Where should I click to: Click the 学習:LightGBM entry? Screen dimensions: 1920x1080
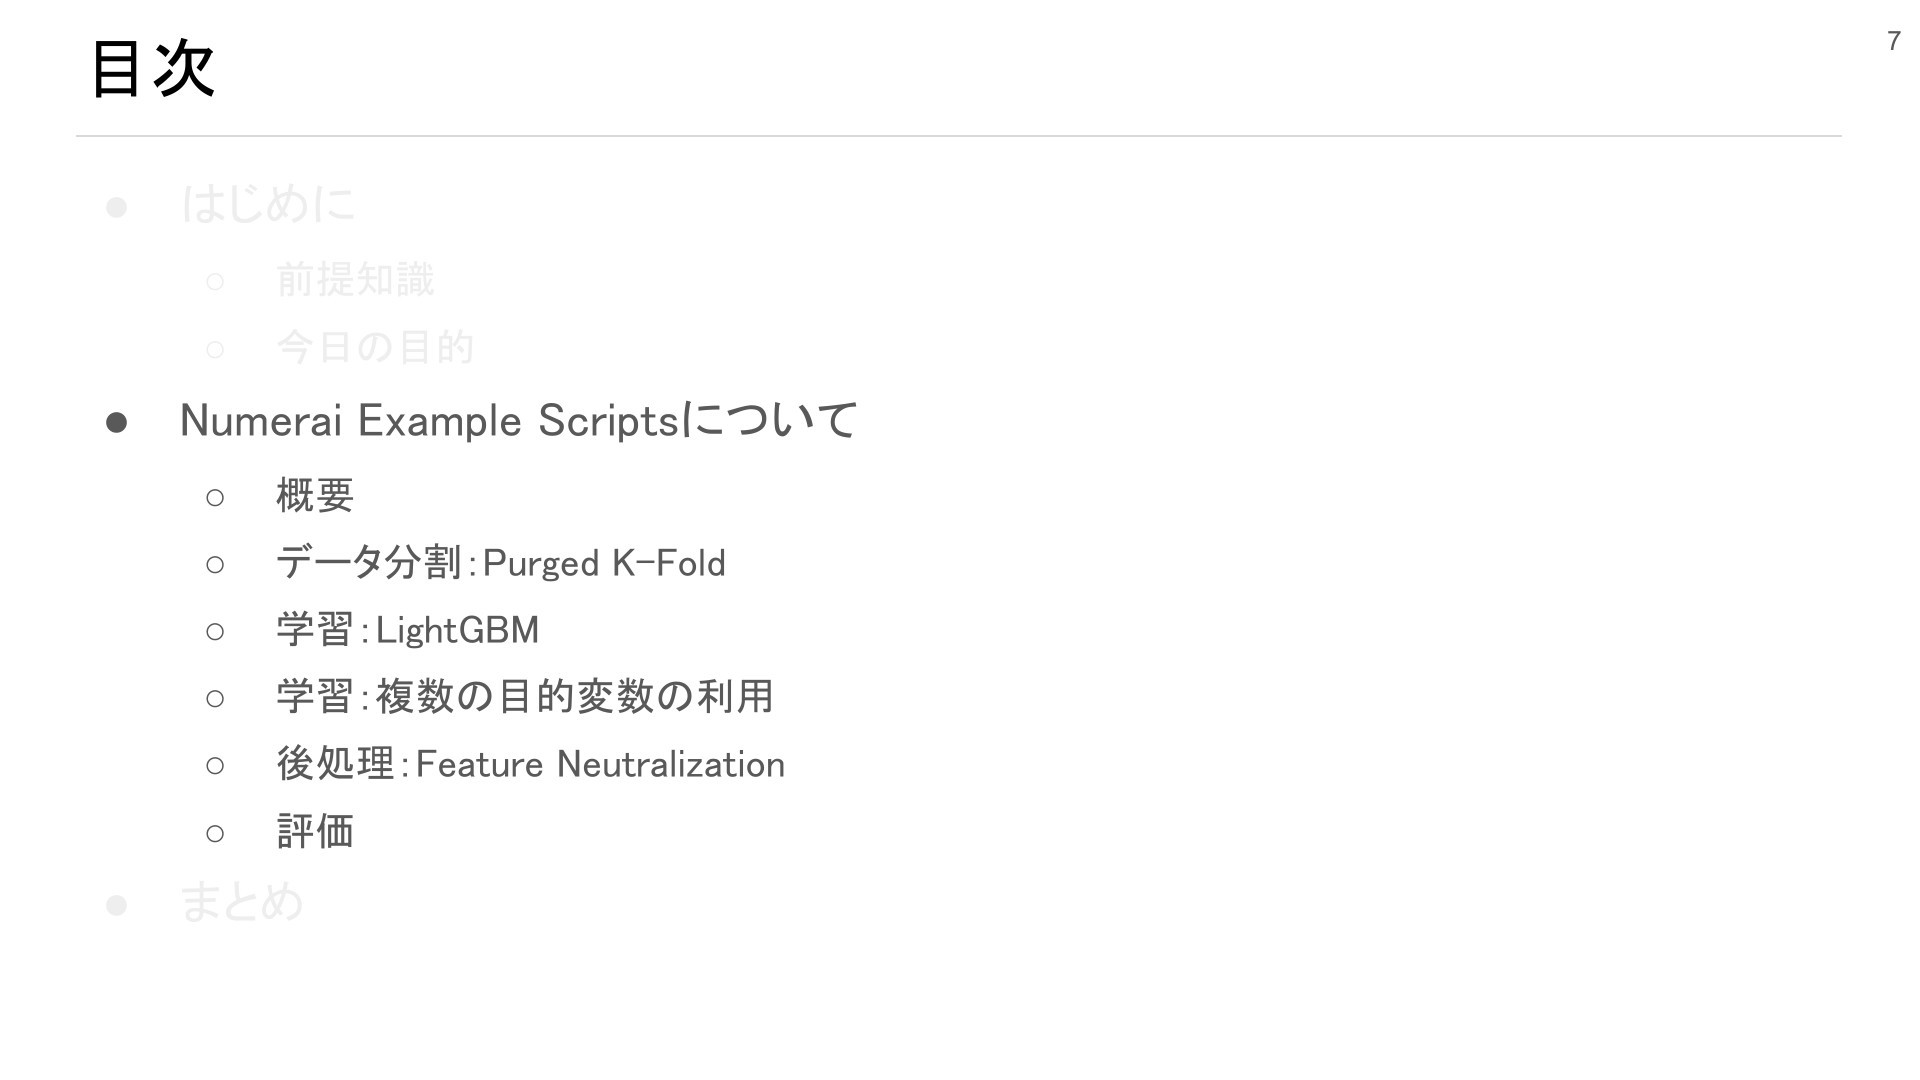408,630
